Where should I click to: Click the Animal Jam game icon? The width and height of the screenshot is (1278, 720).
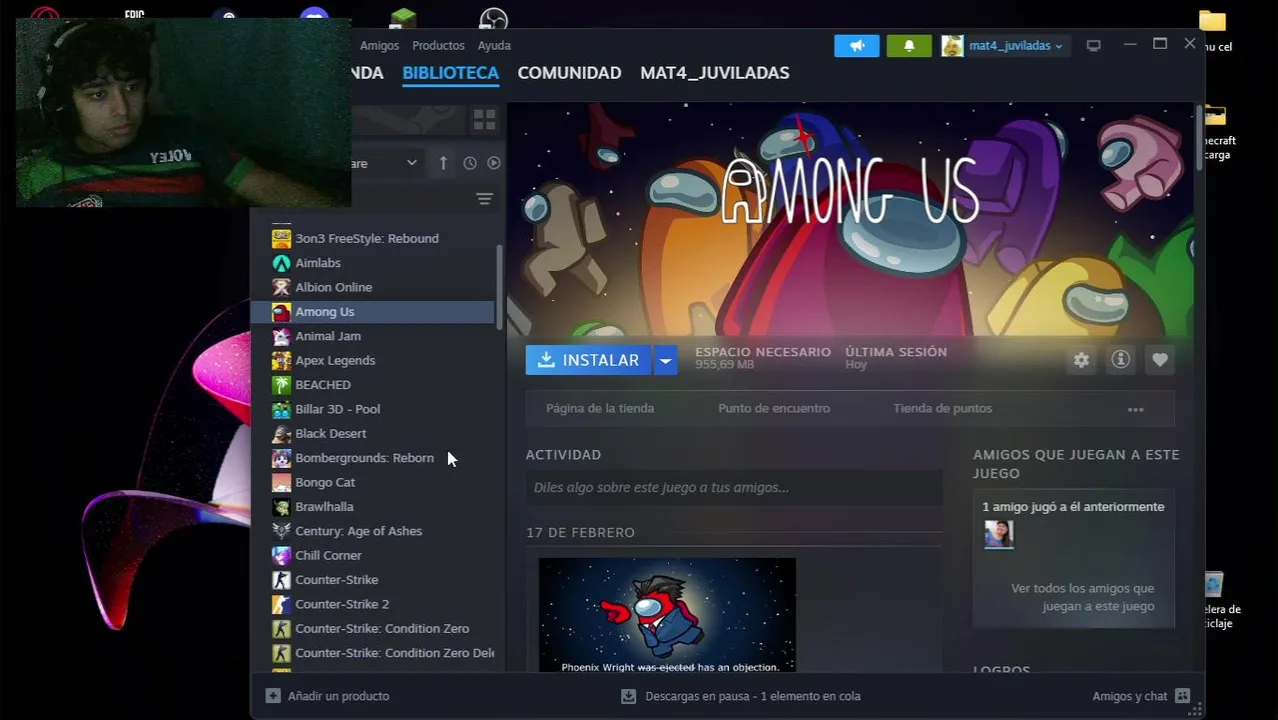[281, 336]
